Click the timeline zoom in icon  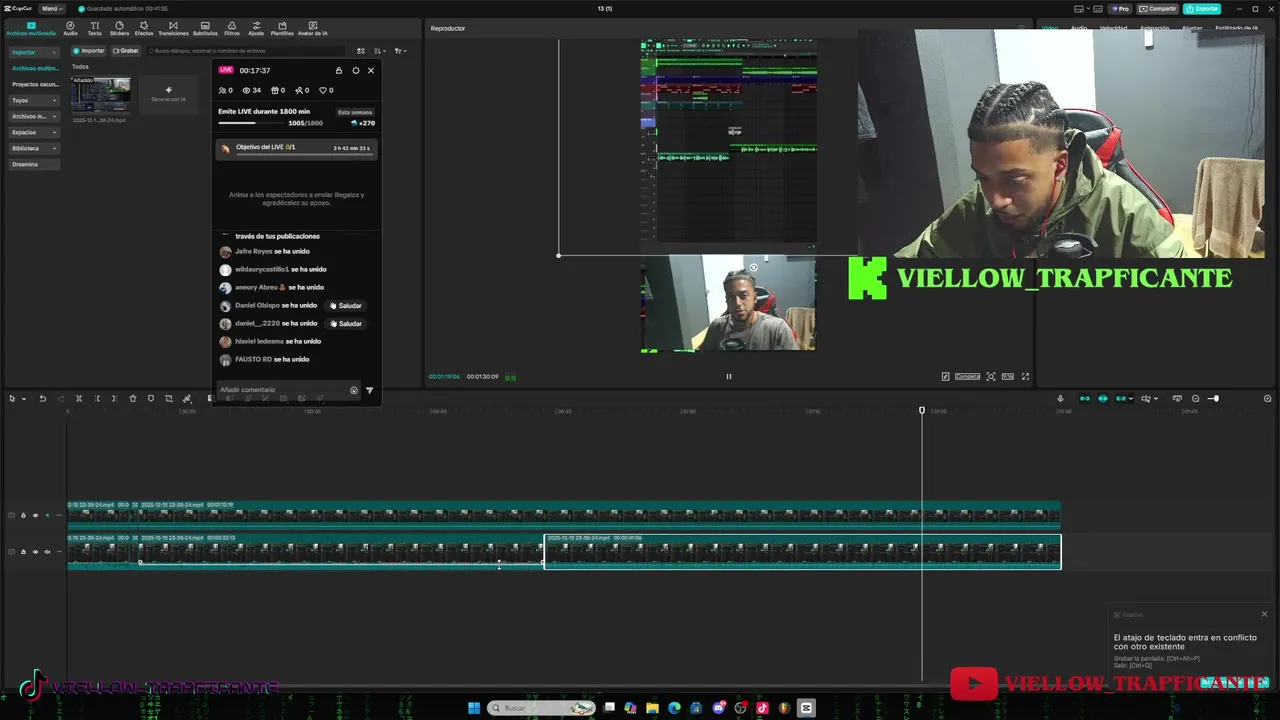point(1267,398)
